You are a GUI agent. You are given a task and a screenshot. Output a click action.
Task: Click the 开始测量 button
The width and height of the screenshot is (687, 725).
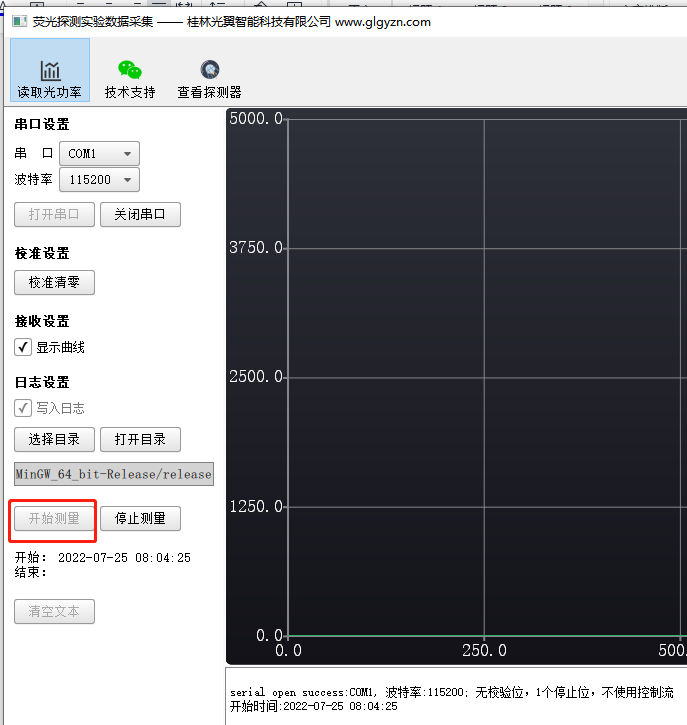point(54,518)
